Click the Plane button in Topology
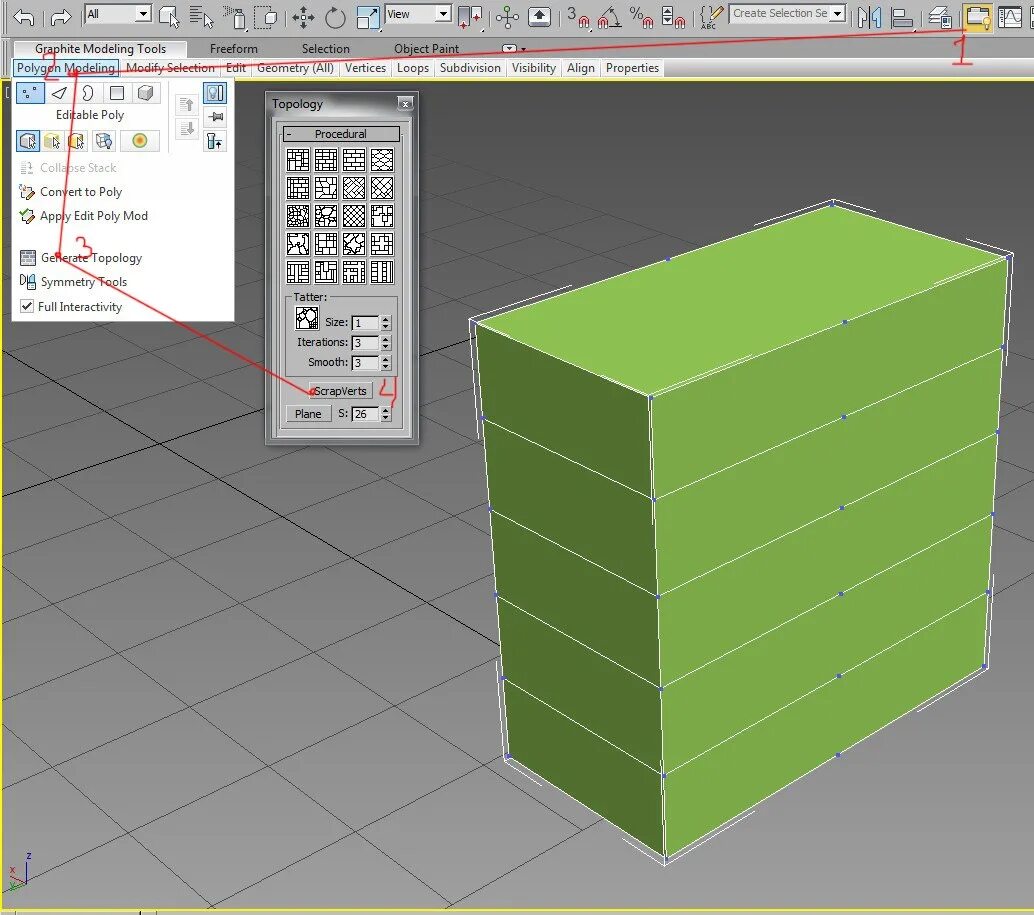1034x915 pixels. [x=308, y=414]
